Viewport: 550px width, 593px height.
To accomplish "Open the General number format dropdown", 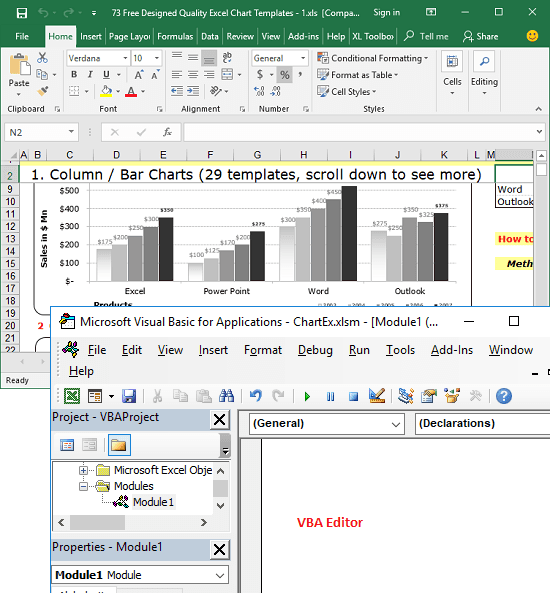I will 303,58.
